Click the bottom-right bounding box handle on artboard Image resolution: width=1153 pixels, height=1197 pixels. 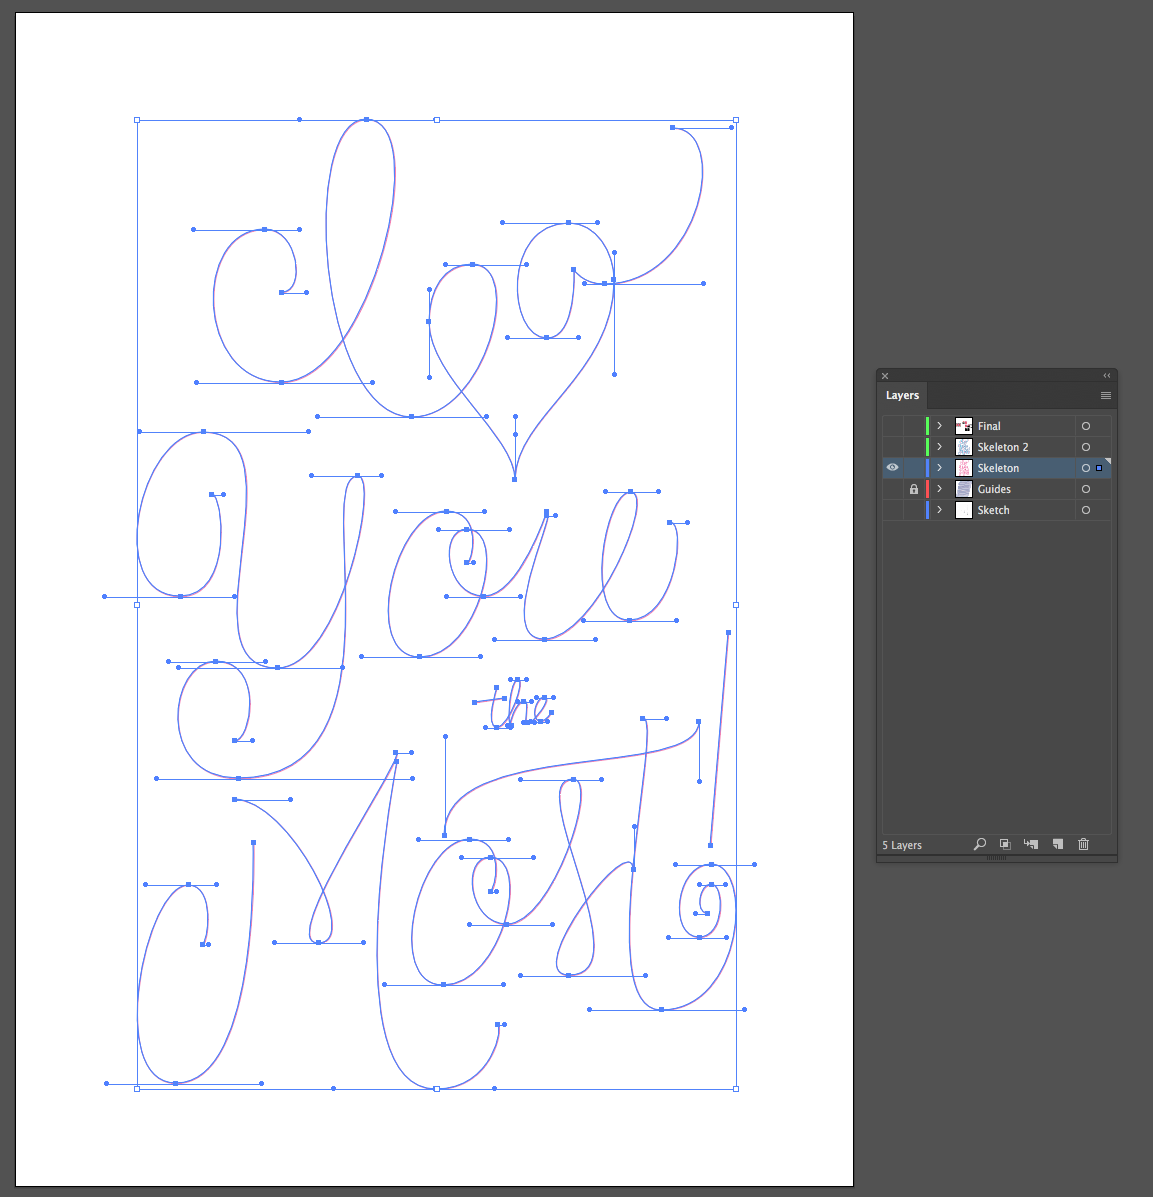coord(736,1089)
